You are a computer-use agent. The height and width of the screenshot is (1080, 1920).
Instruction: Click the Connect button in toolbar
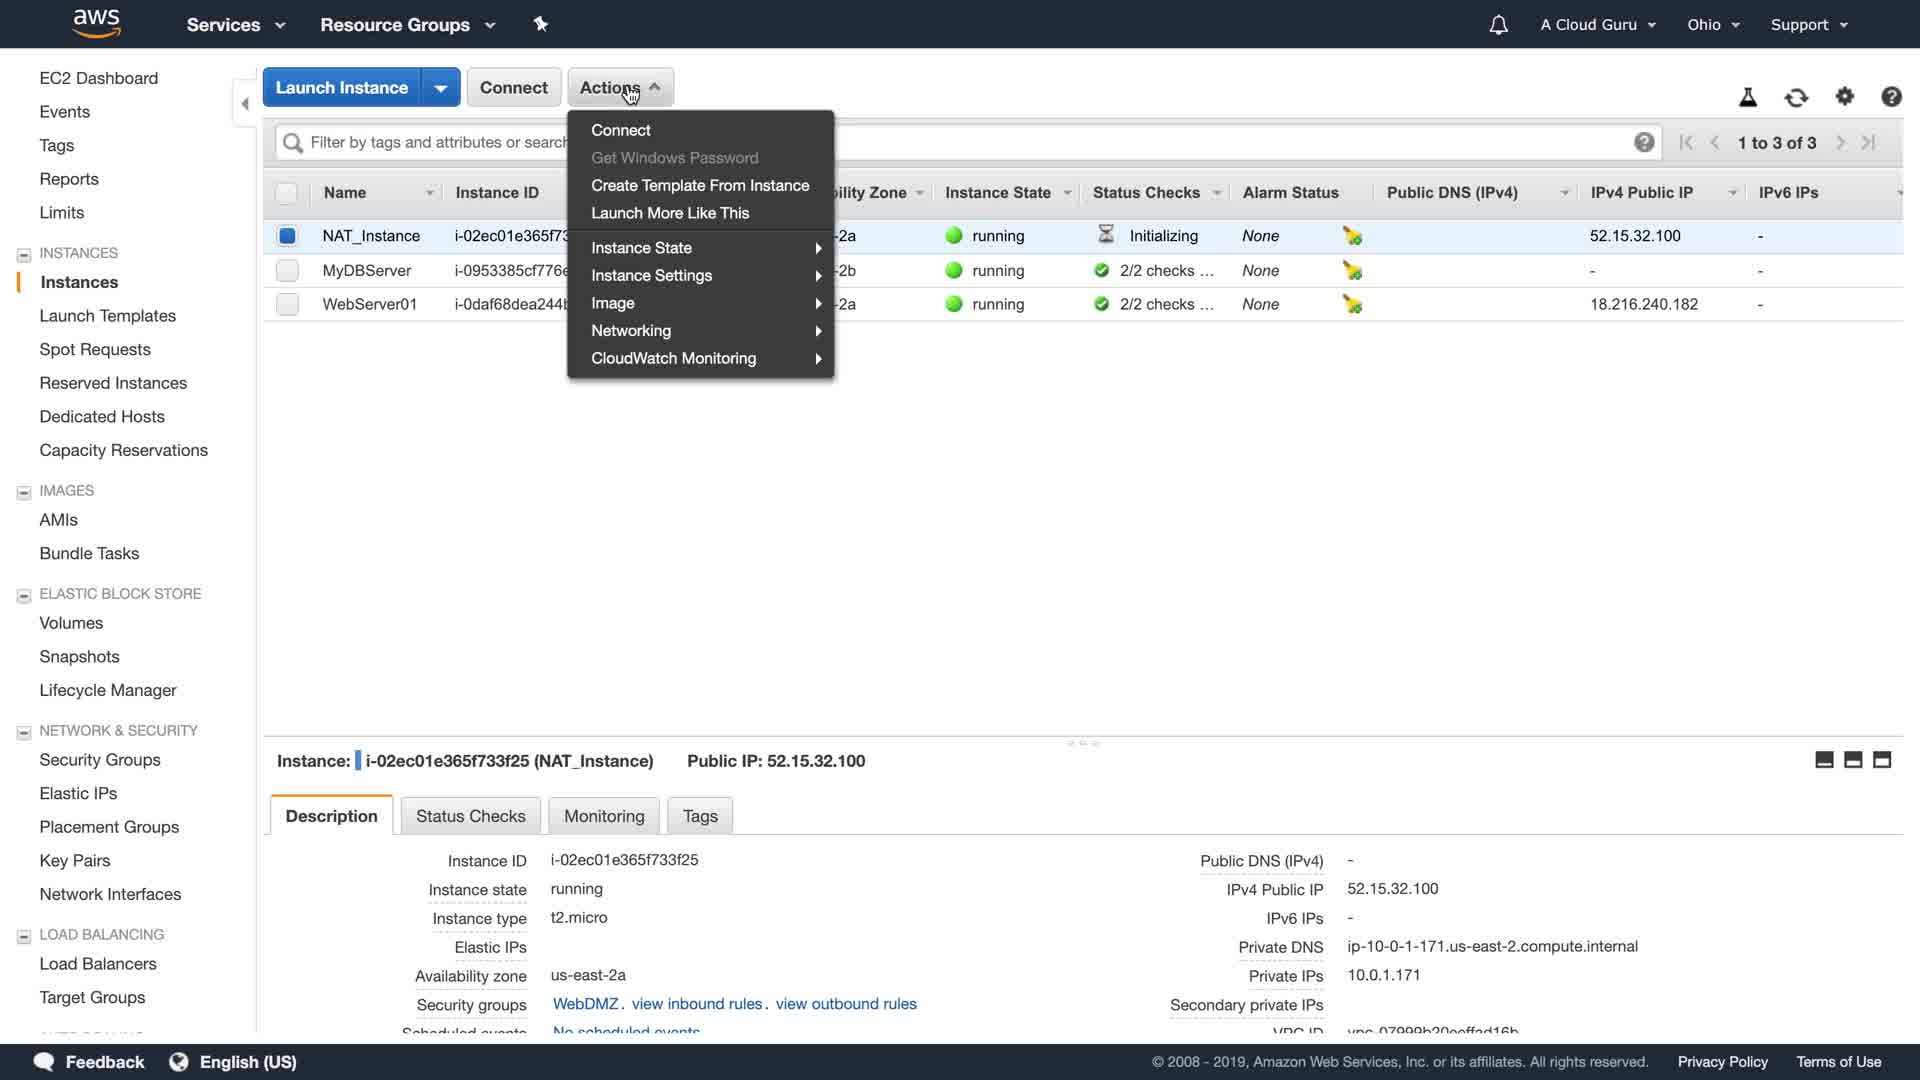pyautogui.click(x=513, y=88)
